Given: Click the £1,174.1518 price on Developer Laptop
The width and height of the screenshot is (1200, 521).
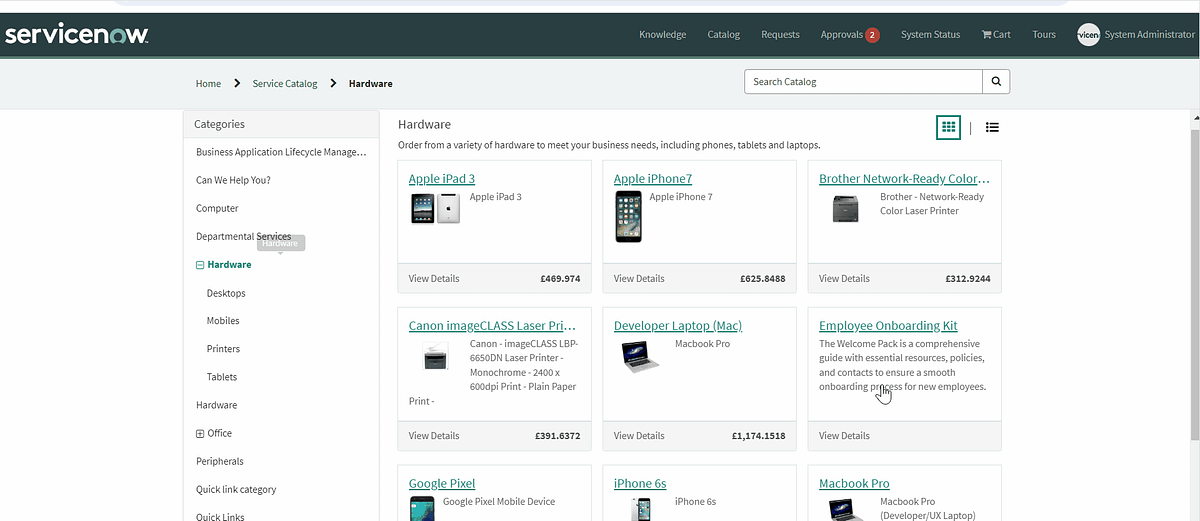Looking at the screenshot, I should [758, 436].
